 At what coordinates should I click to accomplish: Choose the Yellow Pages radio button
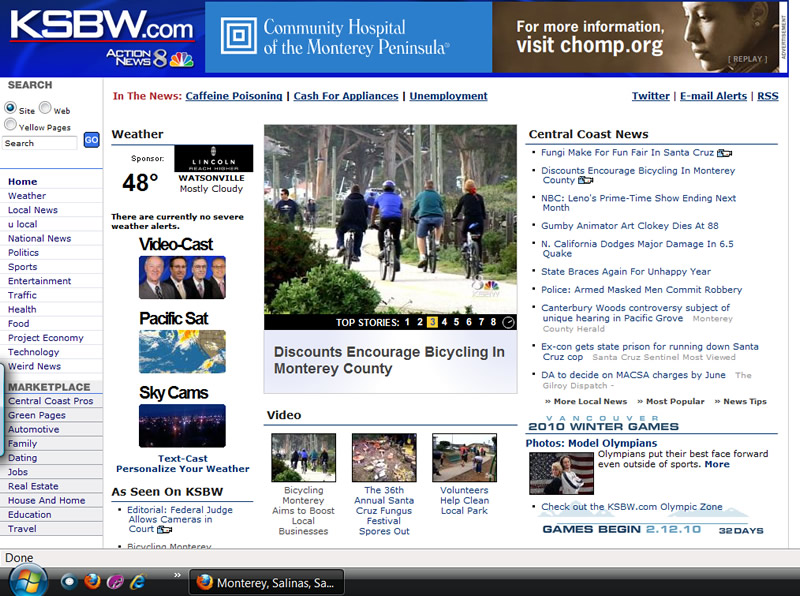(x=11, y=126)
